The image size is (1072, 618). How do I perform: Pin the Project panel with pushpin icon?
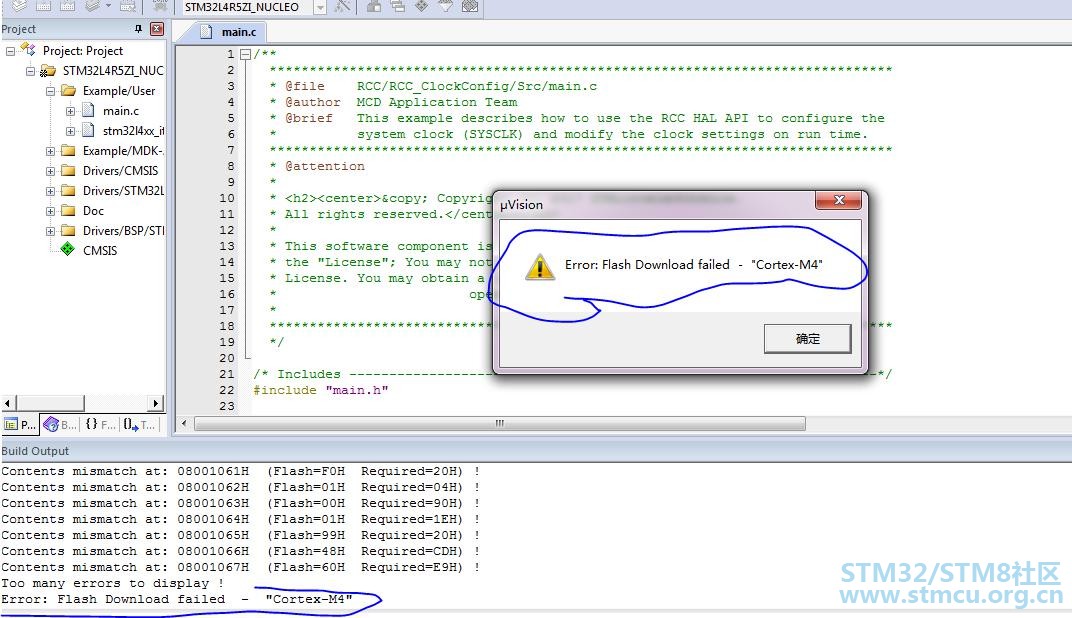[x=138, y=29]
